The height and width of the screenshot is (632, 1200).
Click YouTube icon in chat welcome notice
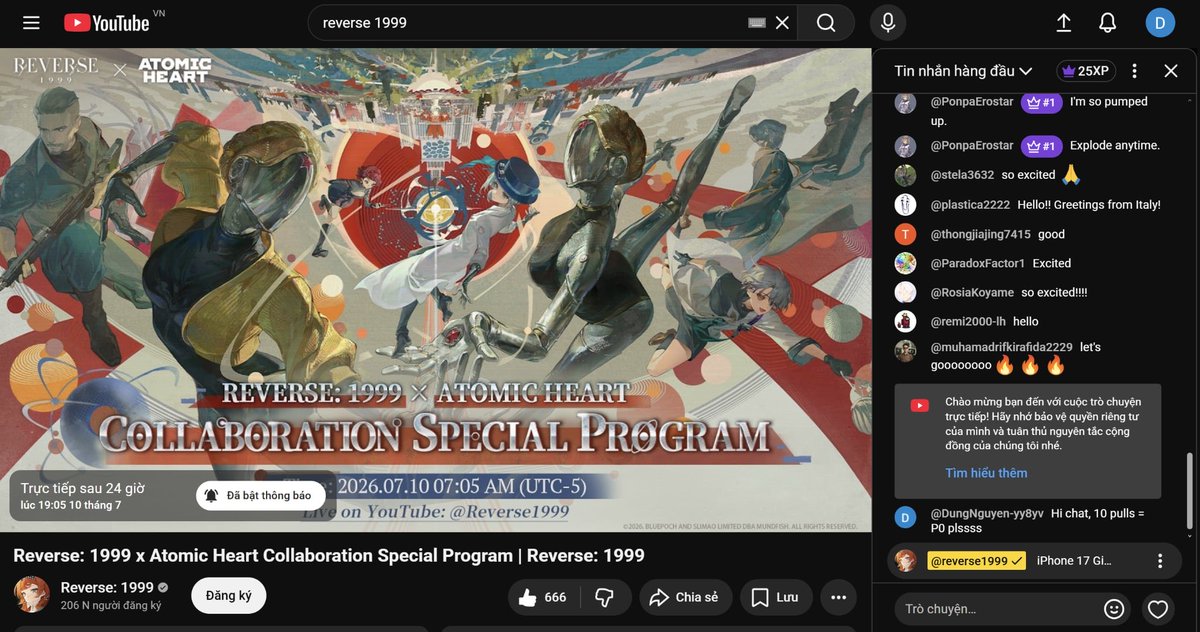pyautogui.click(x=920, y=405)
